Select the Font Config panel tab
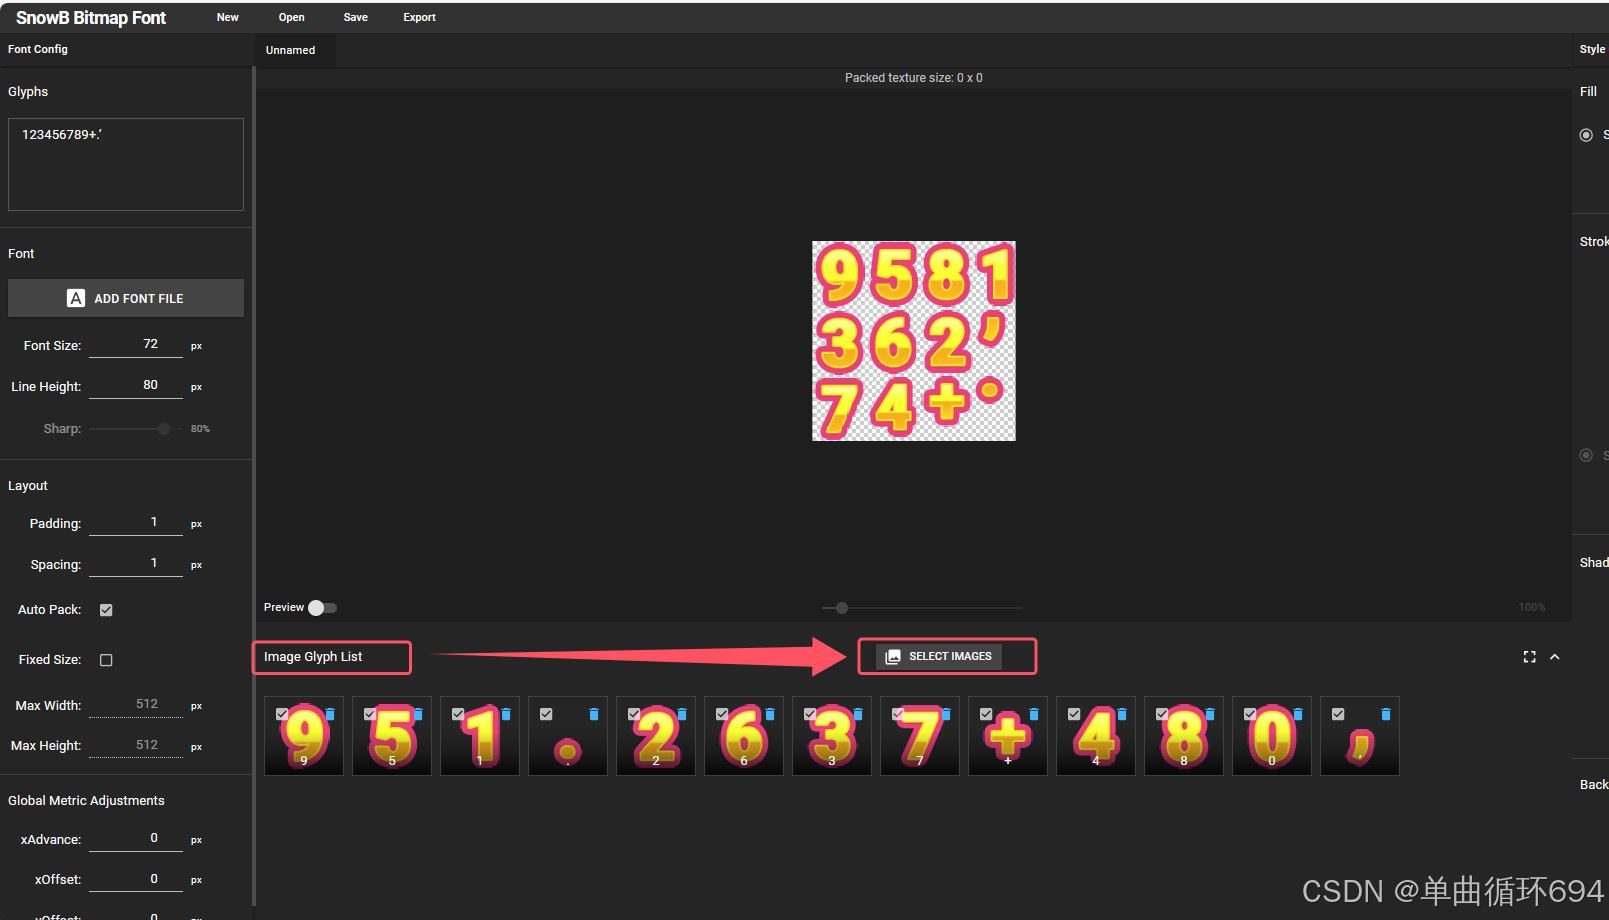The image size is (1609, 920). [38, 49]
